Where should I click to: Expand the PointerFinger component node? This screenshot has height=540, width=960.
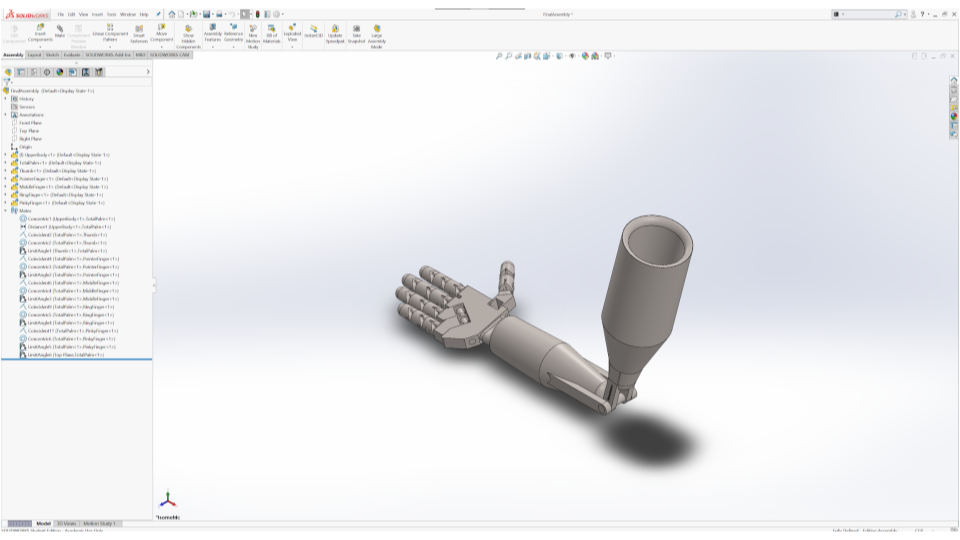pyautogui.click(x=5, y=179)
